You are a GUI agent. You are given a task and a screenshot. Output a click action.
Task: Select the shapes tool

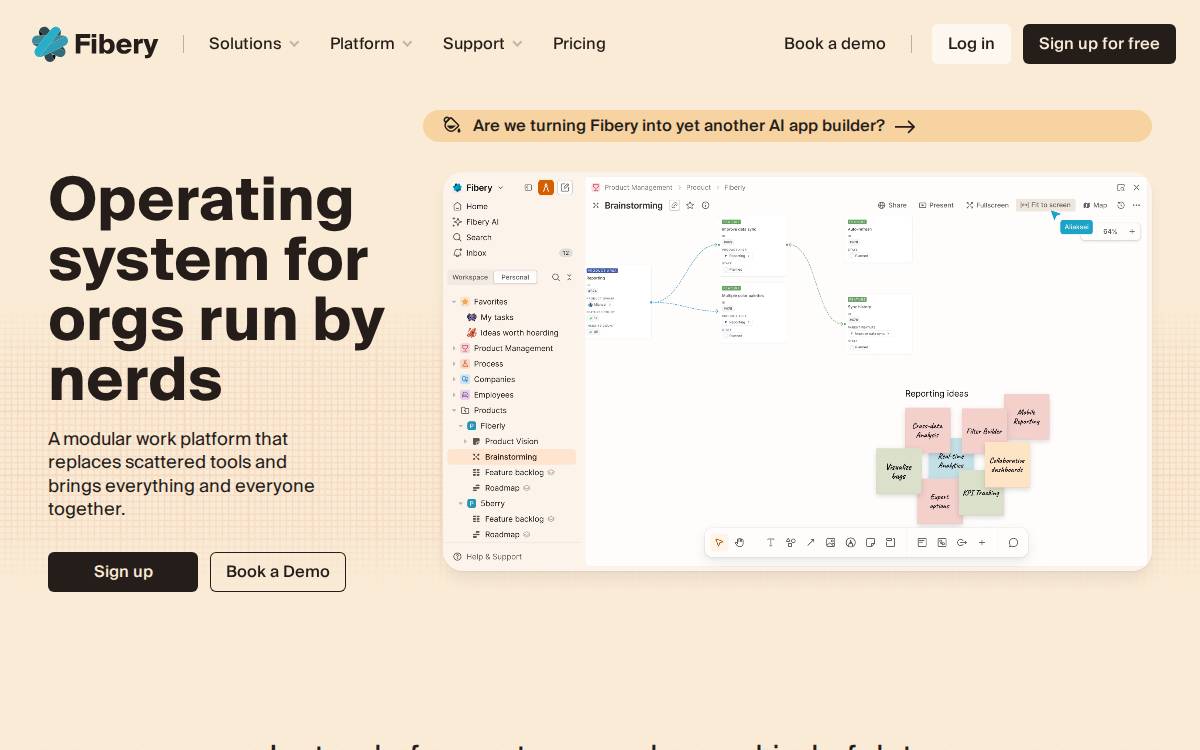point(791,542)
